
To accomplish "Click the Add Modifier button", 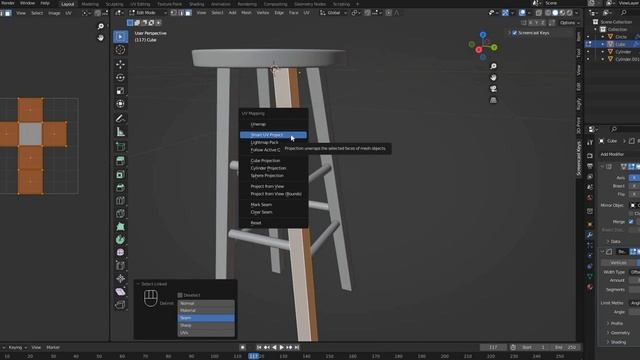I will [x=619, y=154].
